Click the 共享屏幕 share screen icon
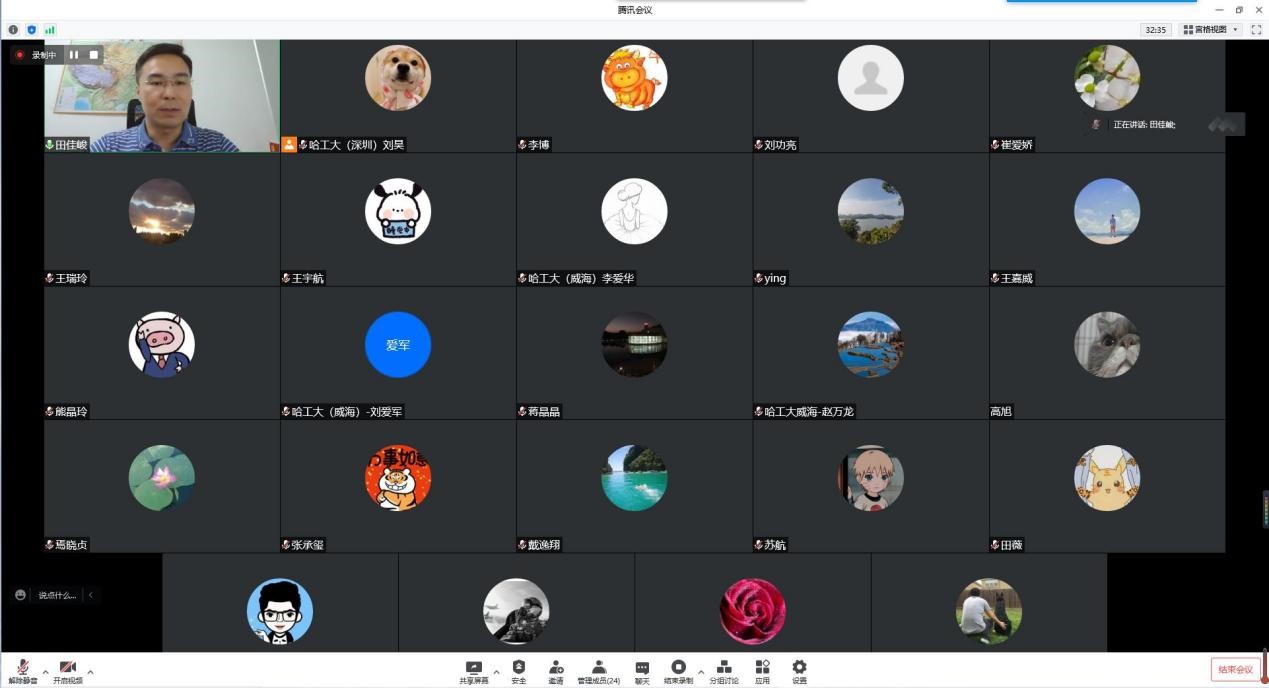 pos(474,670)
